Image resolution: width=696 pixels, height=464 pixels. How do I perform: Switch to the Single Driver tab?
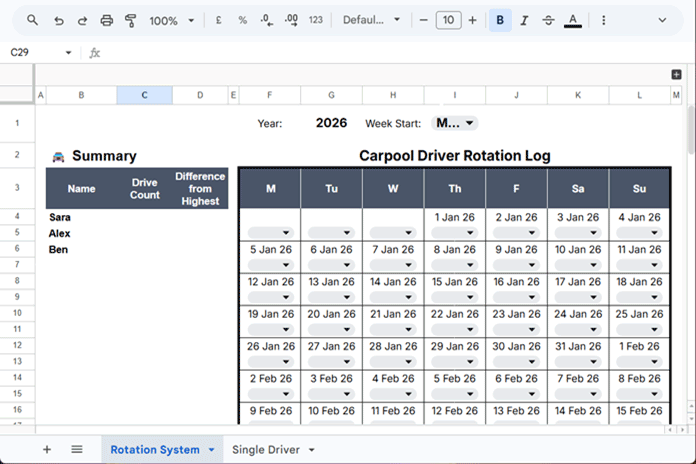266,450
